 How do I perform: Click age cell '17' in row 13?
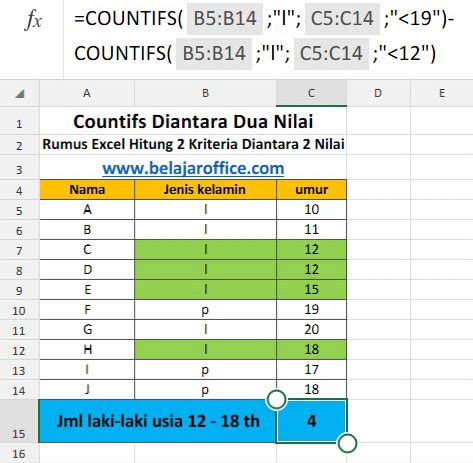(x=311, y=370)
